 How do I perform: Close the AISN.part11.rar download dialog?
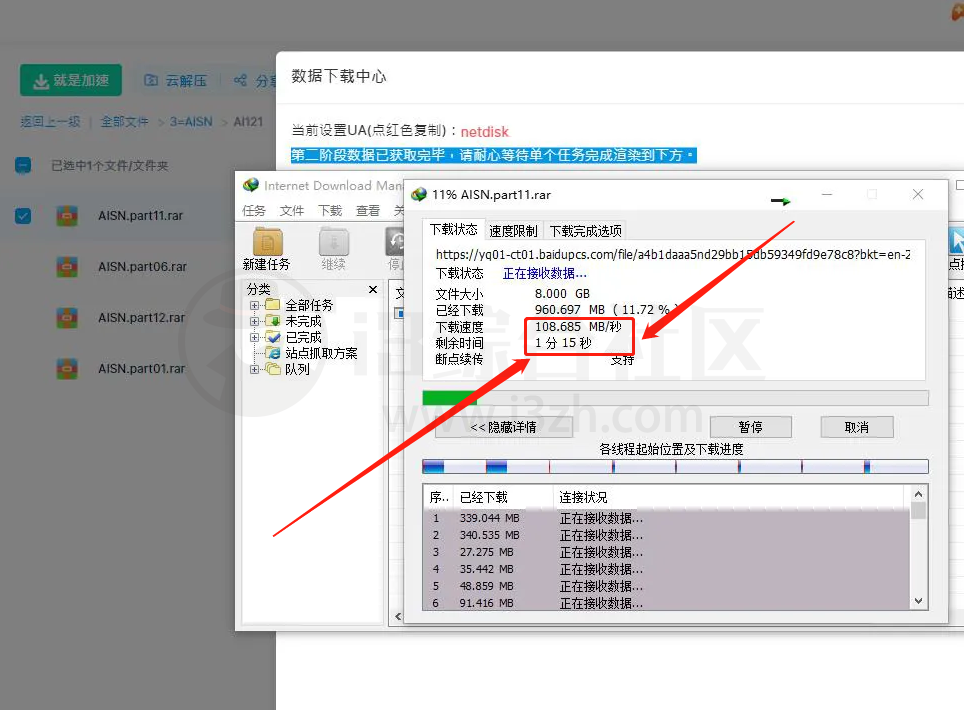click(918, 194)
